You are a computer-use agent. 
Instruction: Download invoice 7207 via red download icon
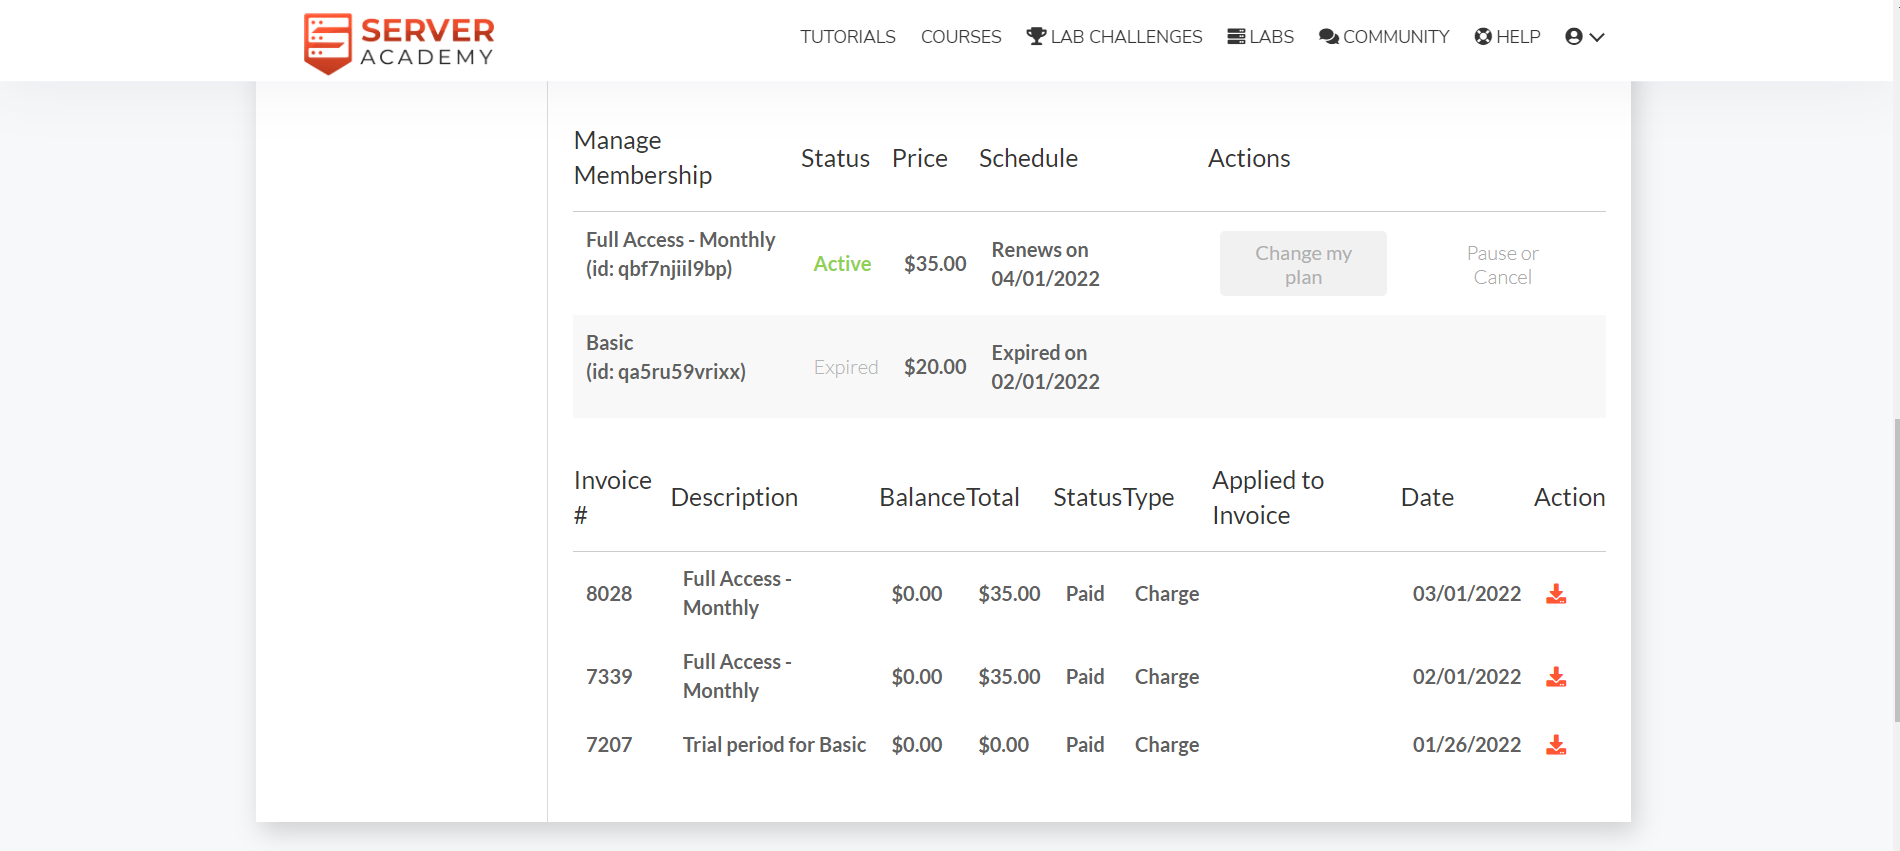1556,745
